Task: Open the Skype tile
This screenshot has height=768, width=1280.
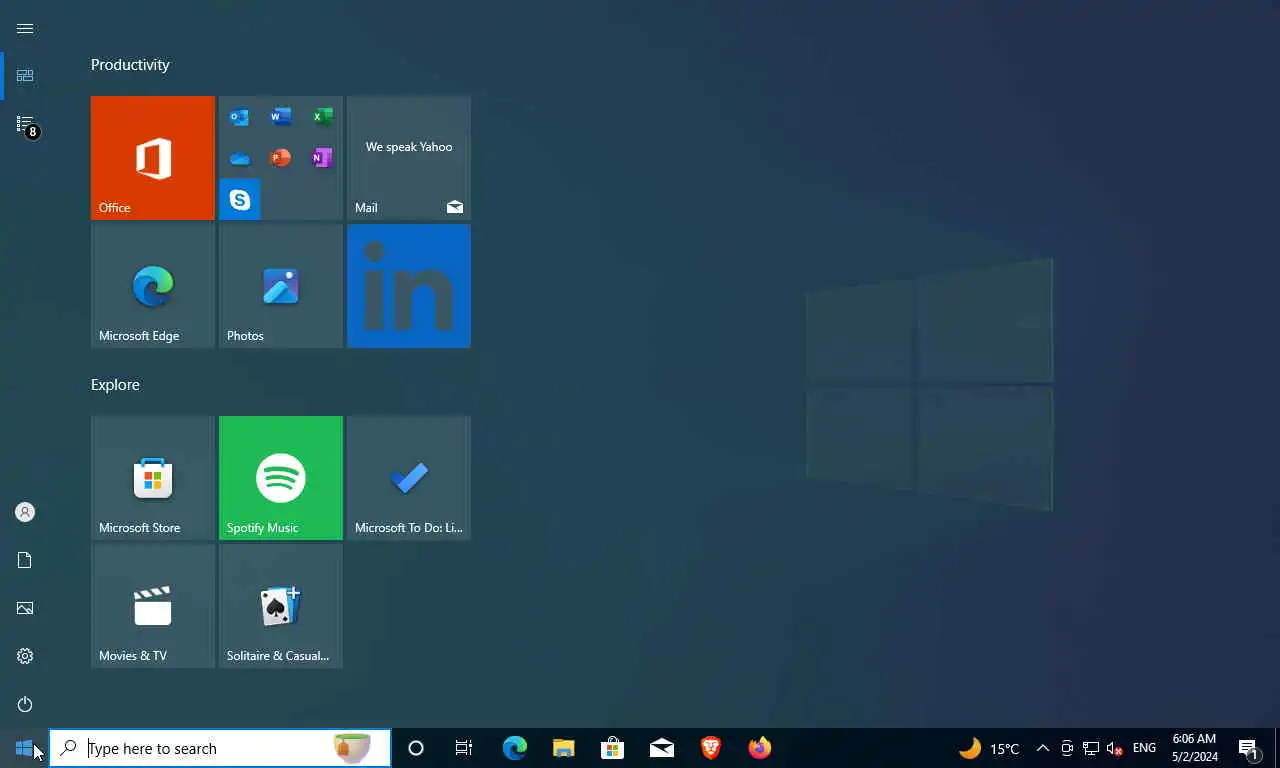Action: pos(239,199)
